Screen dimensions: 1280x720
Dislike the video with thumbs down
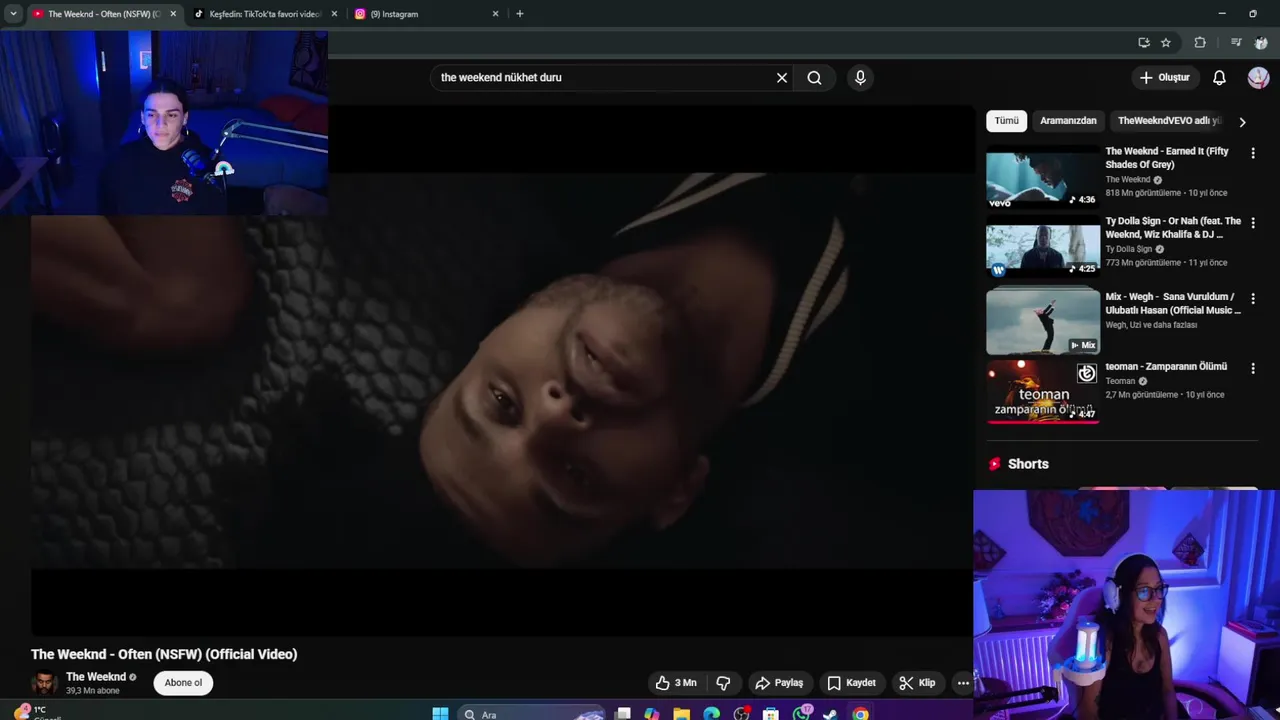pyautogui.click(x=723, y=683)
